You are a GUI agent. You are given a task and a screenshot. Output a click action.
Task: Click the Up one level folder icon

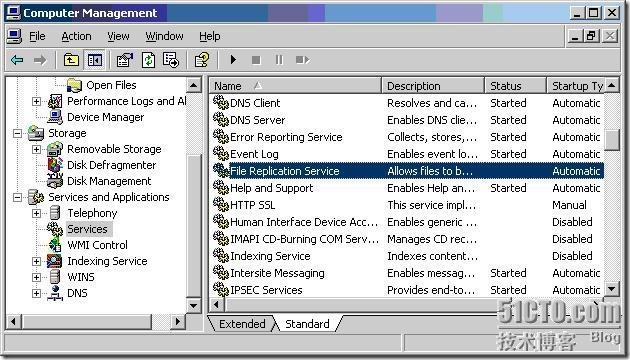(x=71, y=60)
